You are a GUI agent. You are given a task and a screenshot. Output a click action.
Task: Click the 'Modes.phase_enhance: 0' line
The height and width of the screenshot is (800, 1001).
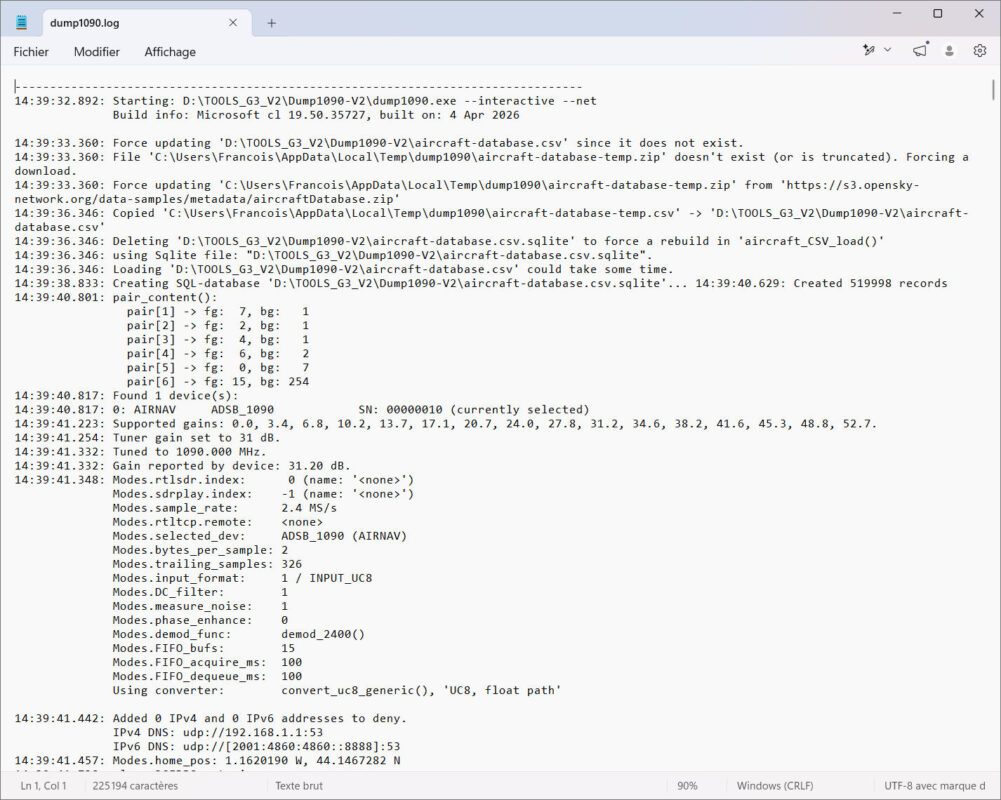click(x=200, y=621)
